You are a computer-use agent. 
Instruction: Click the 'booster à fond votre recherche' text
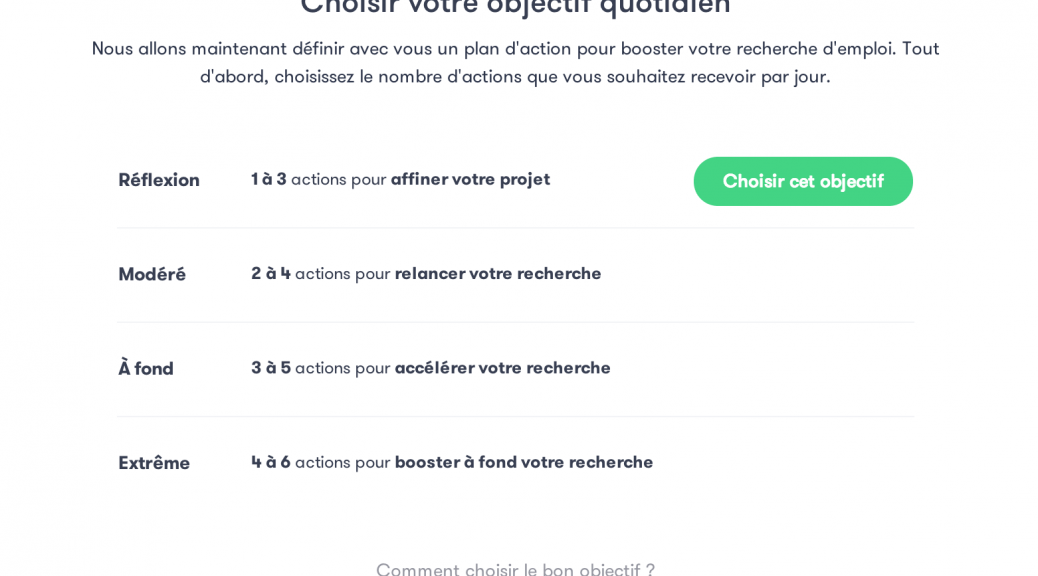tap(524, 461)
